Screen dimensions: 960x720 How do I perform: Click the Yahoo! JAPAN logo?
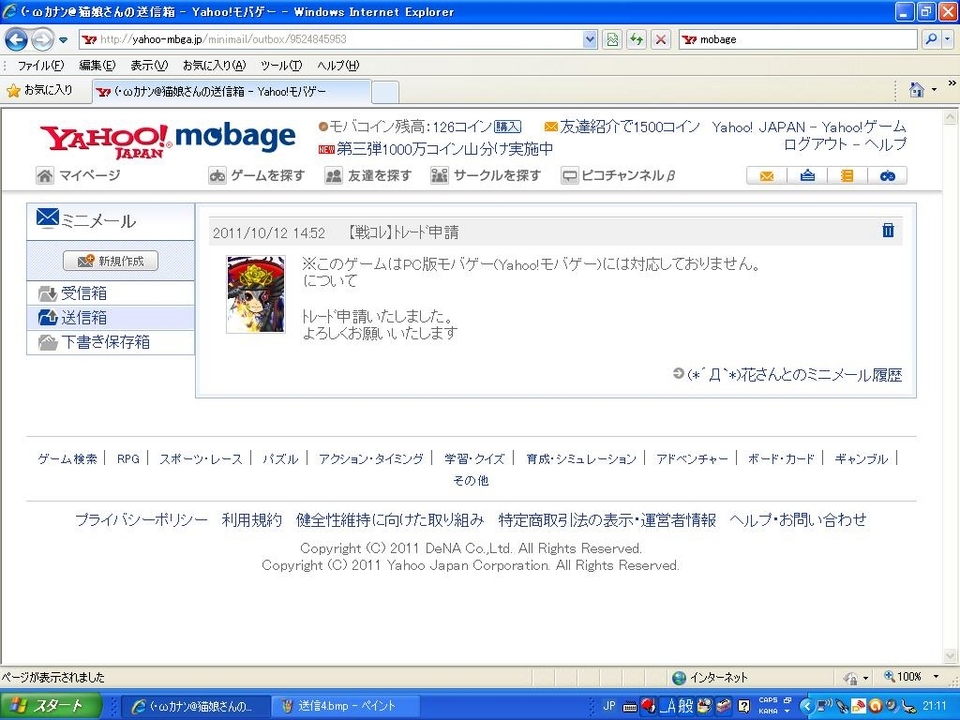coord(105,142)
